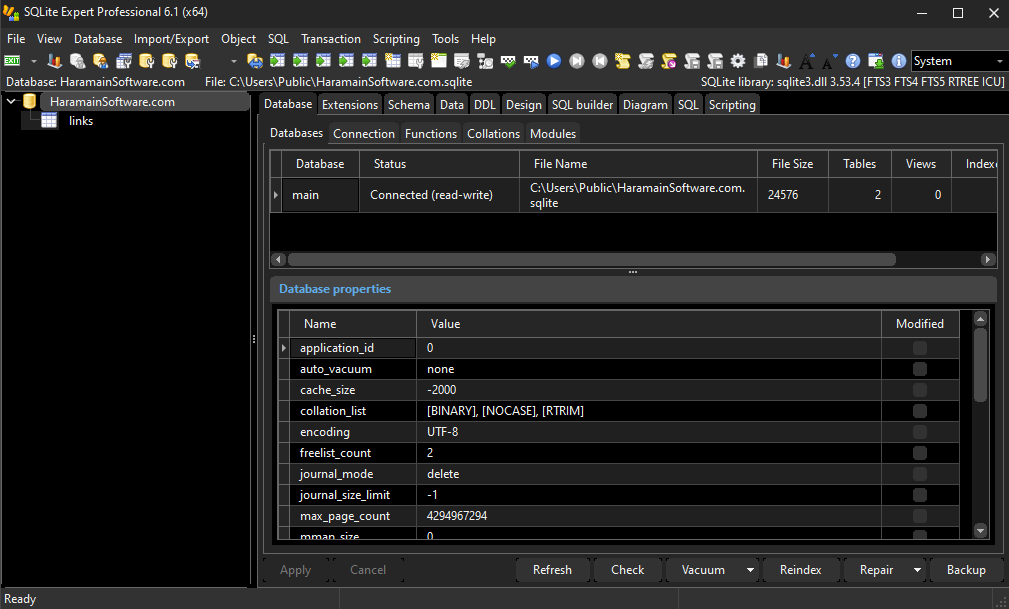Image resolution: width=1009 pixels, height=609 pixels.
Task: Click the File Size column header
Action: click(792, 164)
